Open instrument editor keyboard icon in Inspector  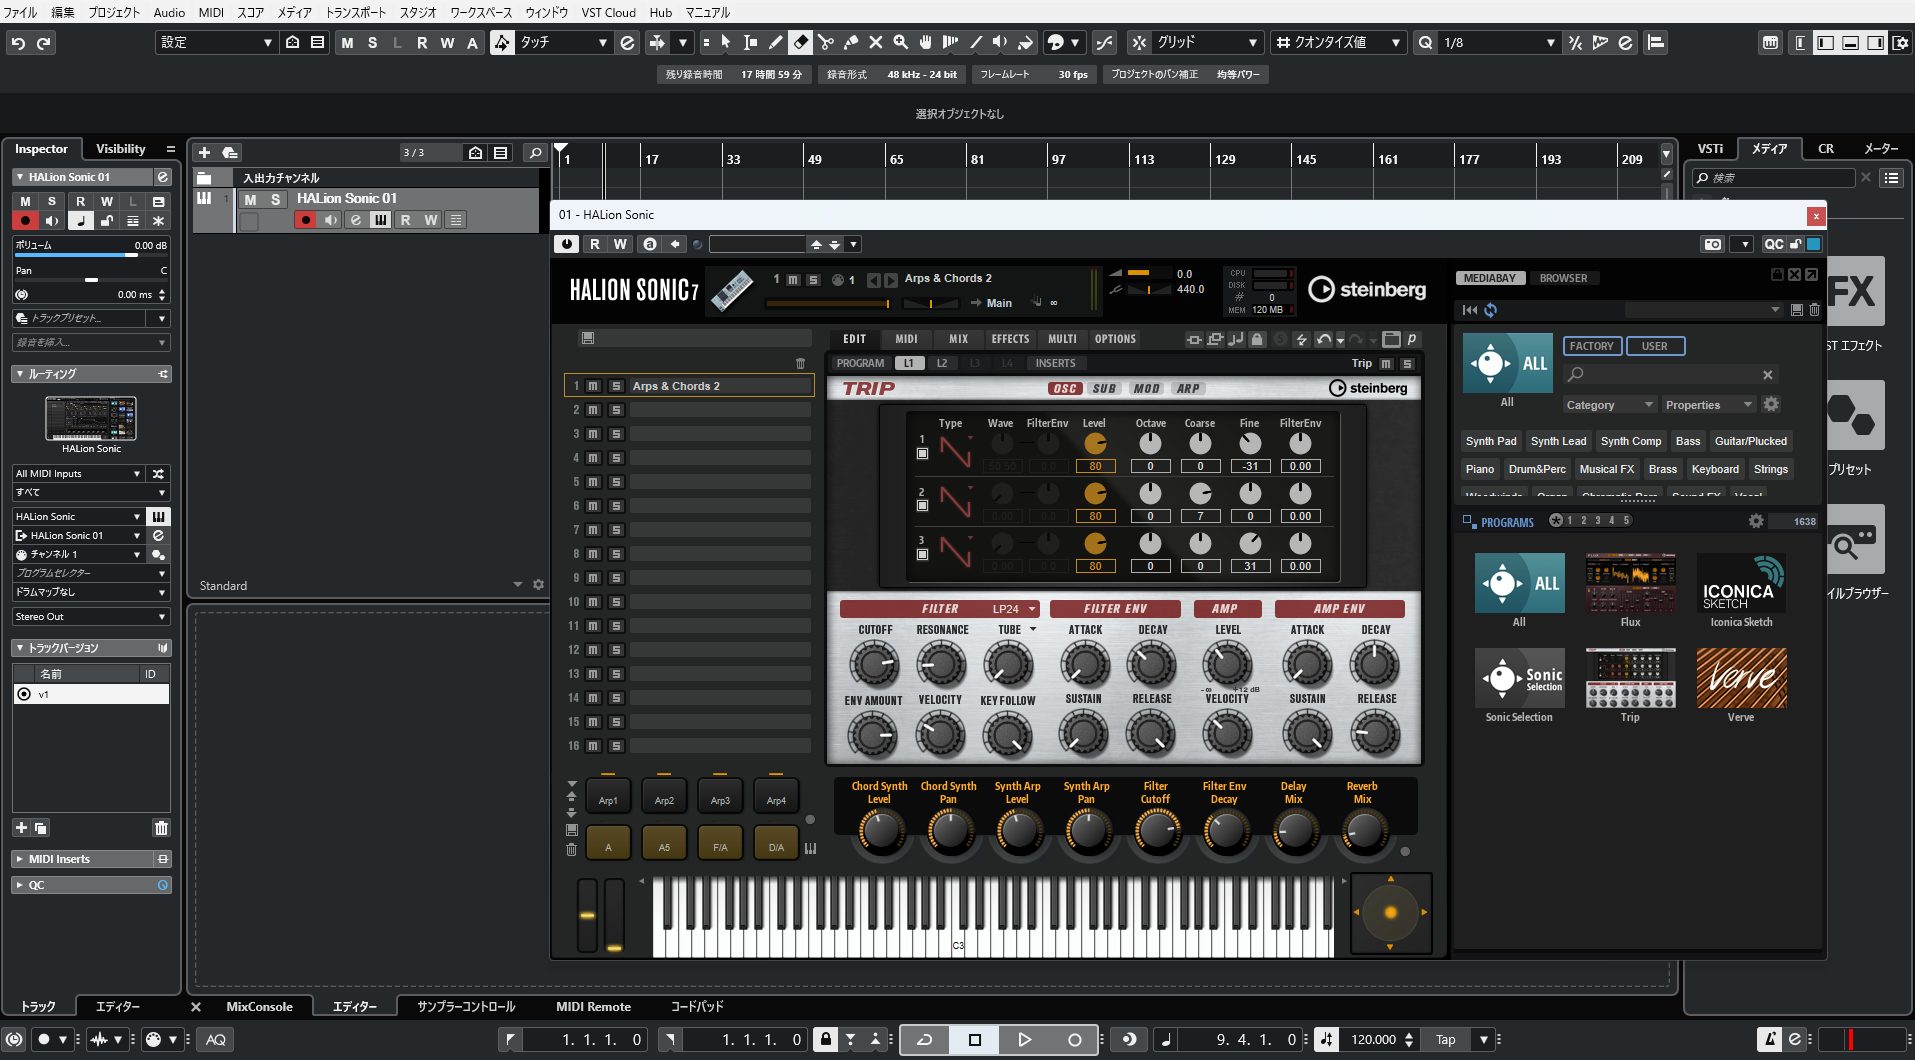pyautogui.click(x=158, y=516)
